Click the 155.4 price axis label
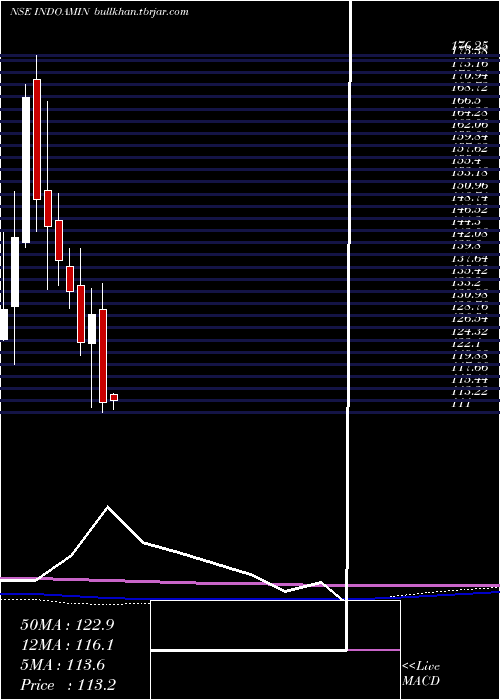The height and width of the screenshot is (700, 500). (x=466, y=161)
